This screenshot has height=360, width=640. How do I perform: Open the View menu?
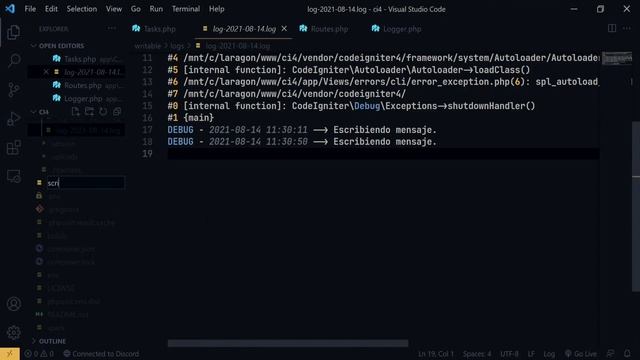click(x=114, y=9)
